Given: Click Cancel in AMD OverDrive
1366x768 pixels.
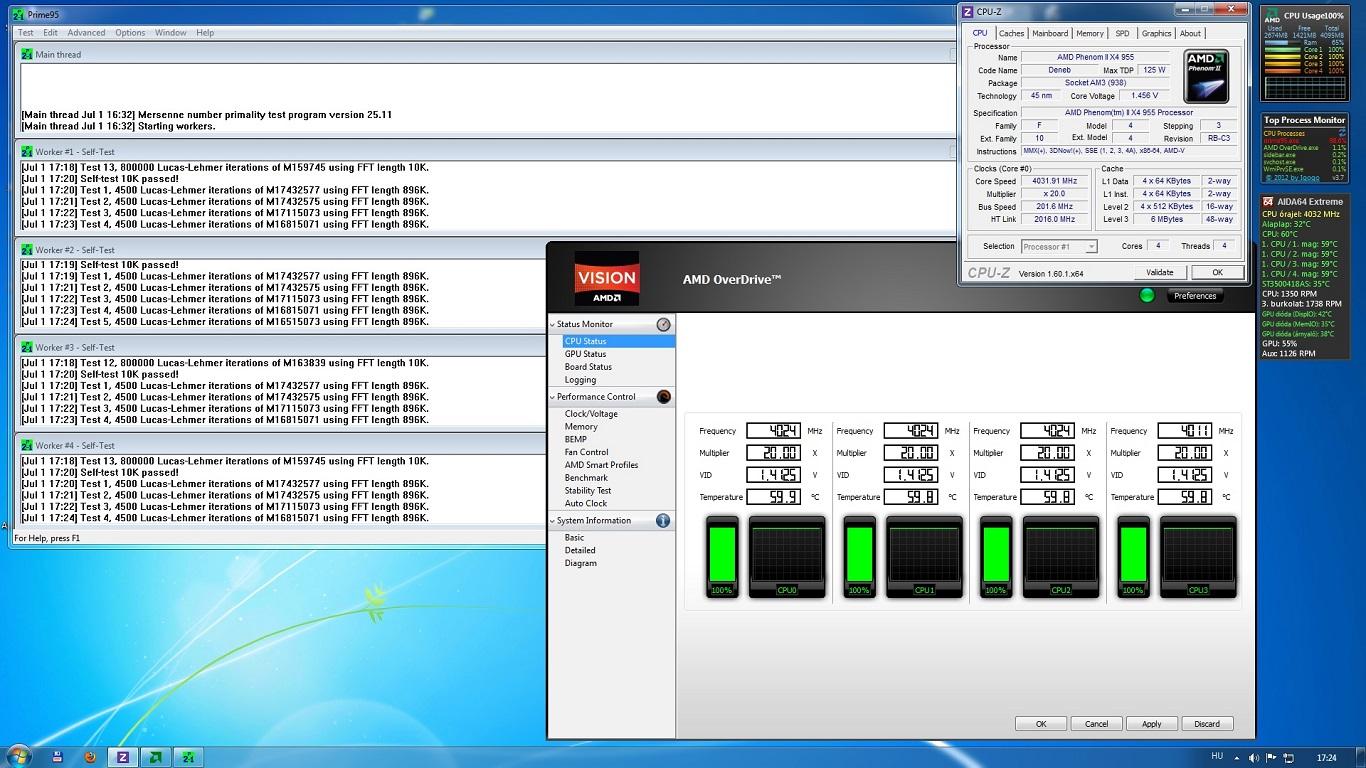Looking at the screenshot, I should coord(1096,724).
